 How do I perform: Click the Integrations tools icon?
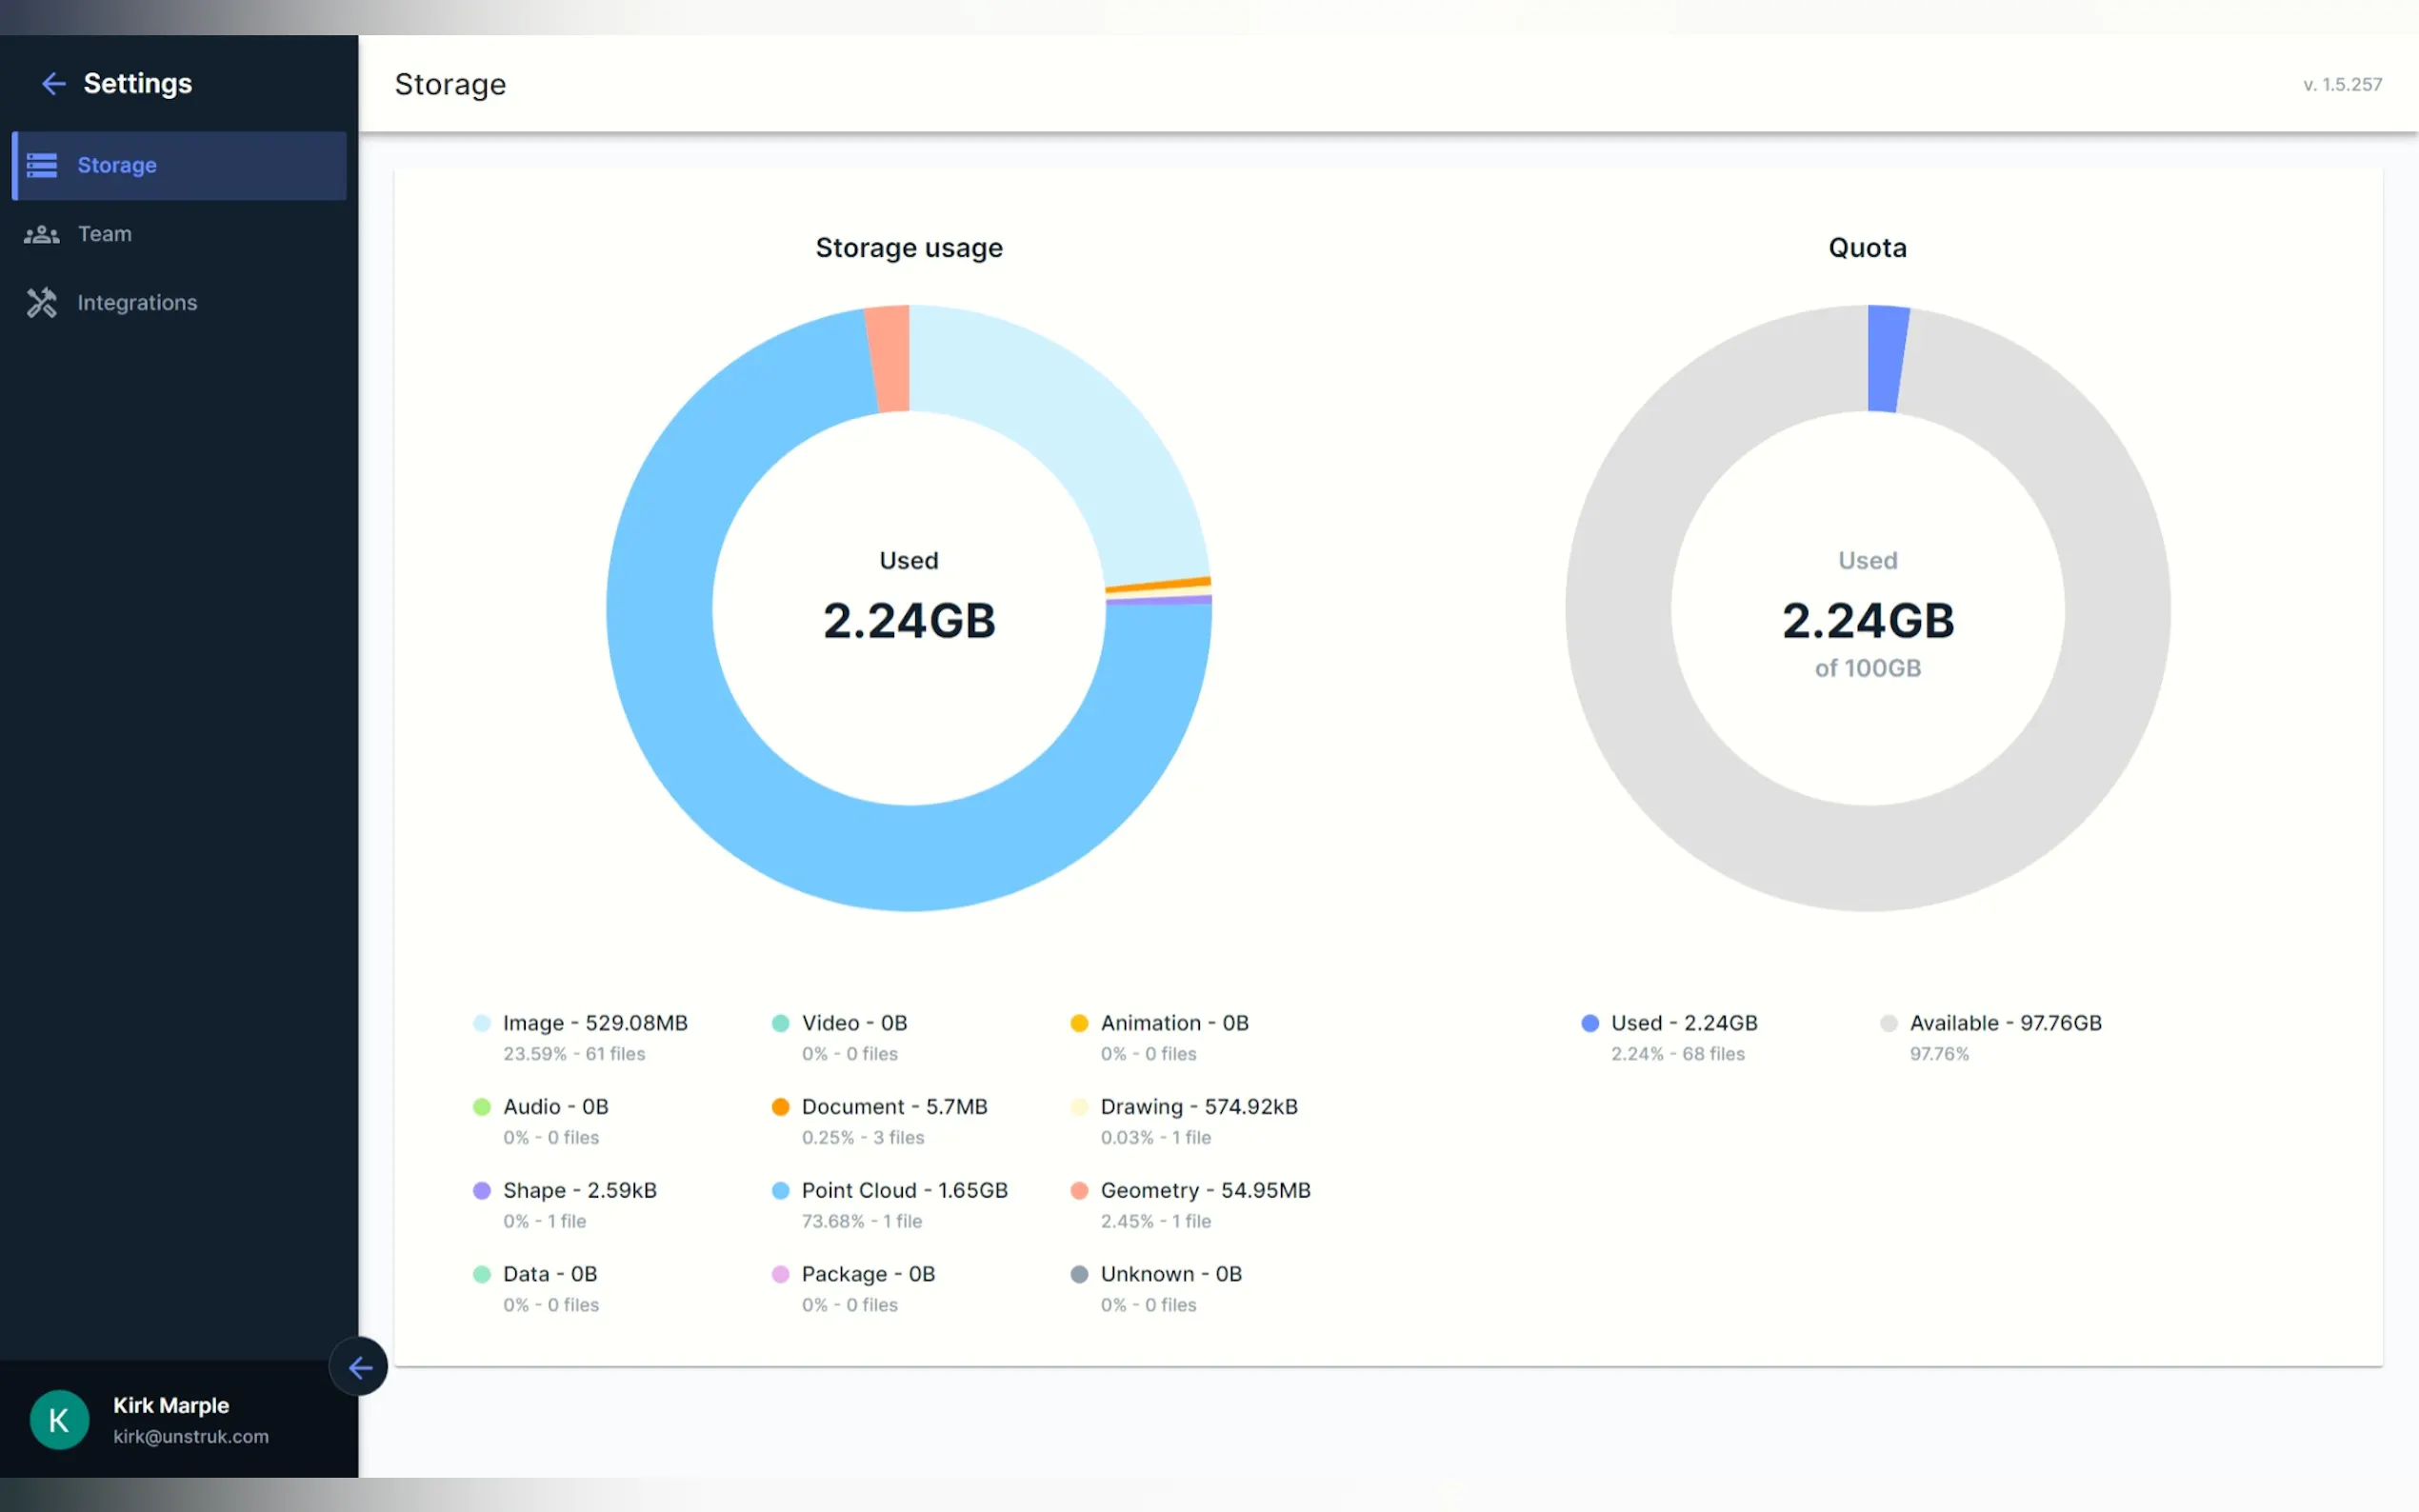(42, 302)
